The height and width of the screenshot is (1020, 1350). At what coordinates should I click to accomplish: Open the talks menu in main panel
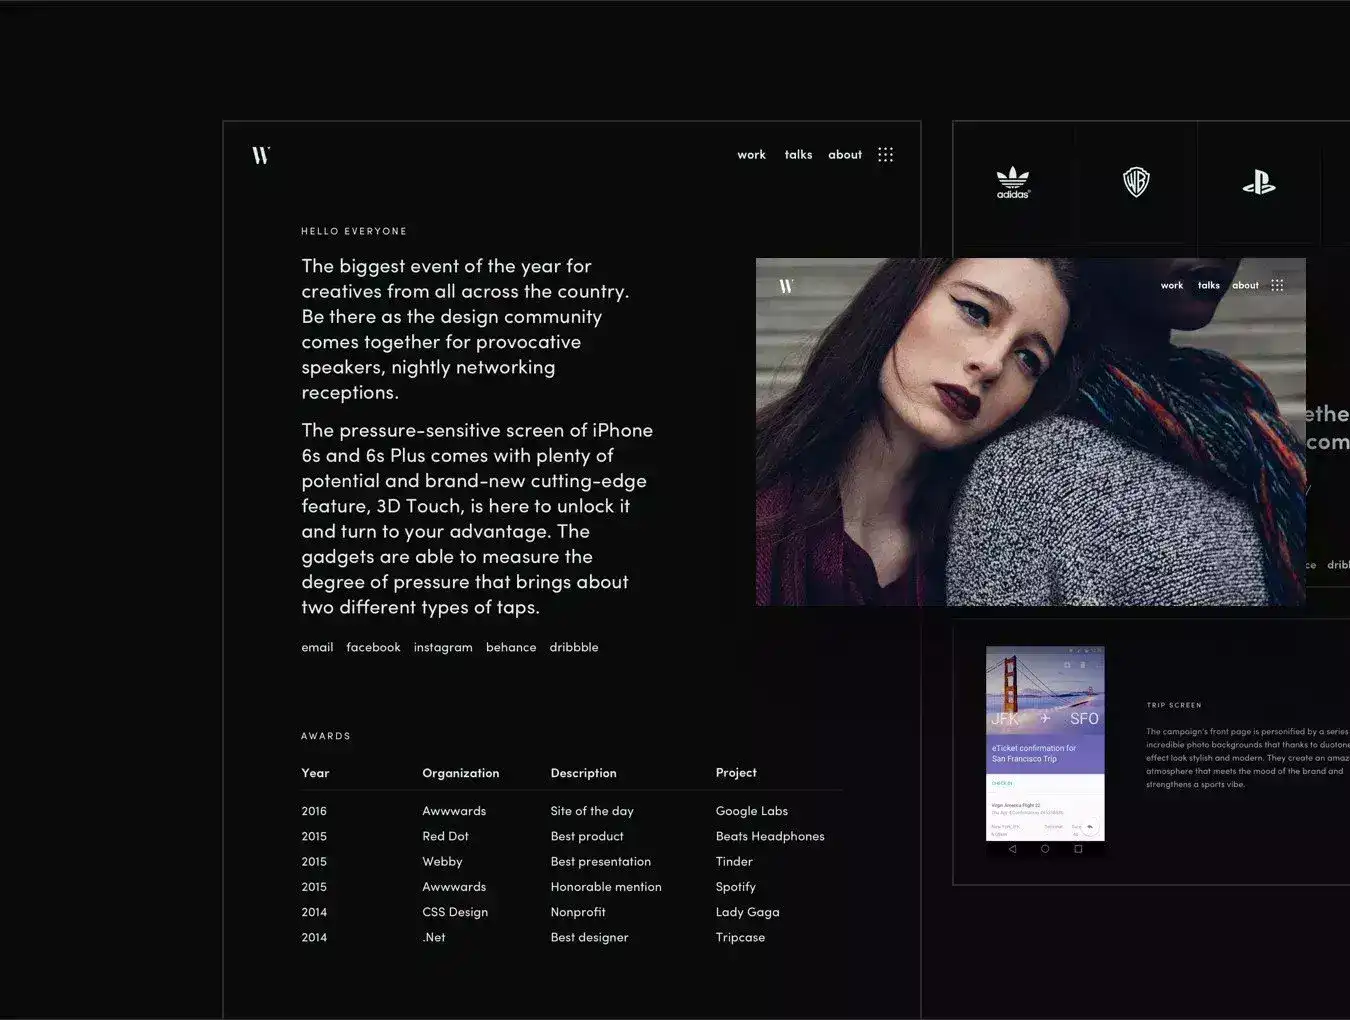798,155
